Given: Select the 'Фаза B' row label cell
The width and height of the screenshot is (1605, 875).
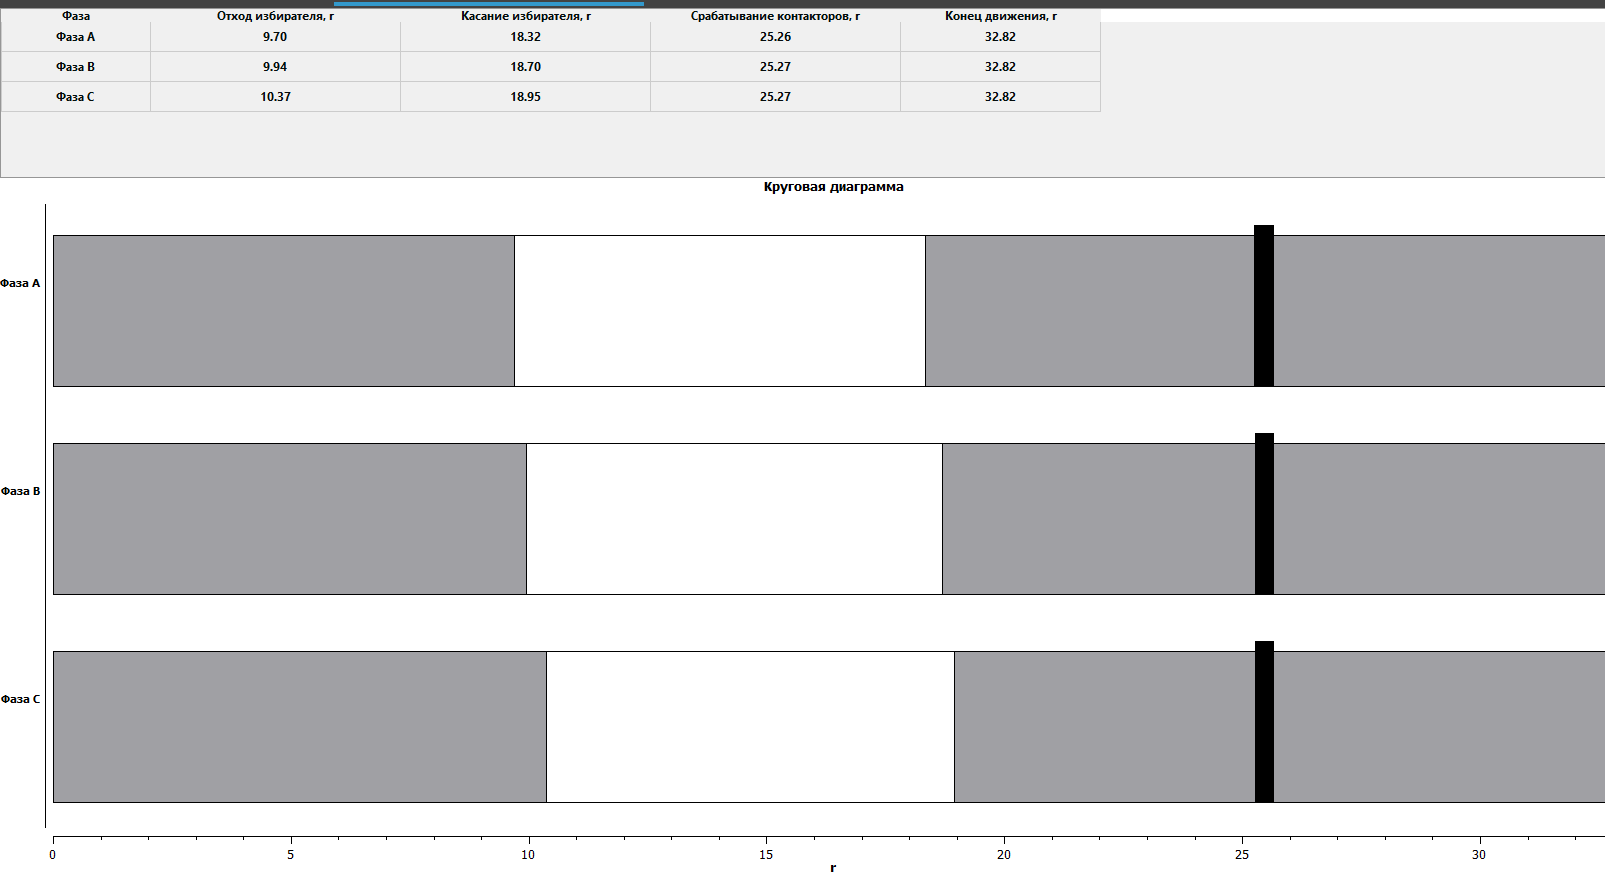Looking at the screenshot, I should point(76,67).
